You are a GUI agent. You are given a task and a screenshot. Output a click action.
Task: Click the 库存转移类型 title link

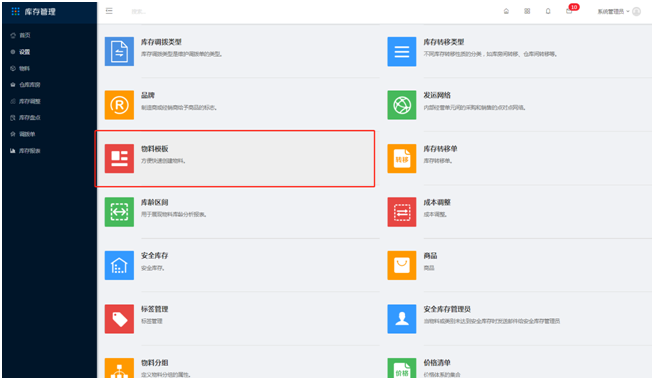(x=444, y=42)
